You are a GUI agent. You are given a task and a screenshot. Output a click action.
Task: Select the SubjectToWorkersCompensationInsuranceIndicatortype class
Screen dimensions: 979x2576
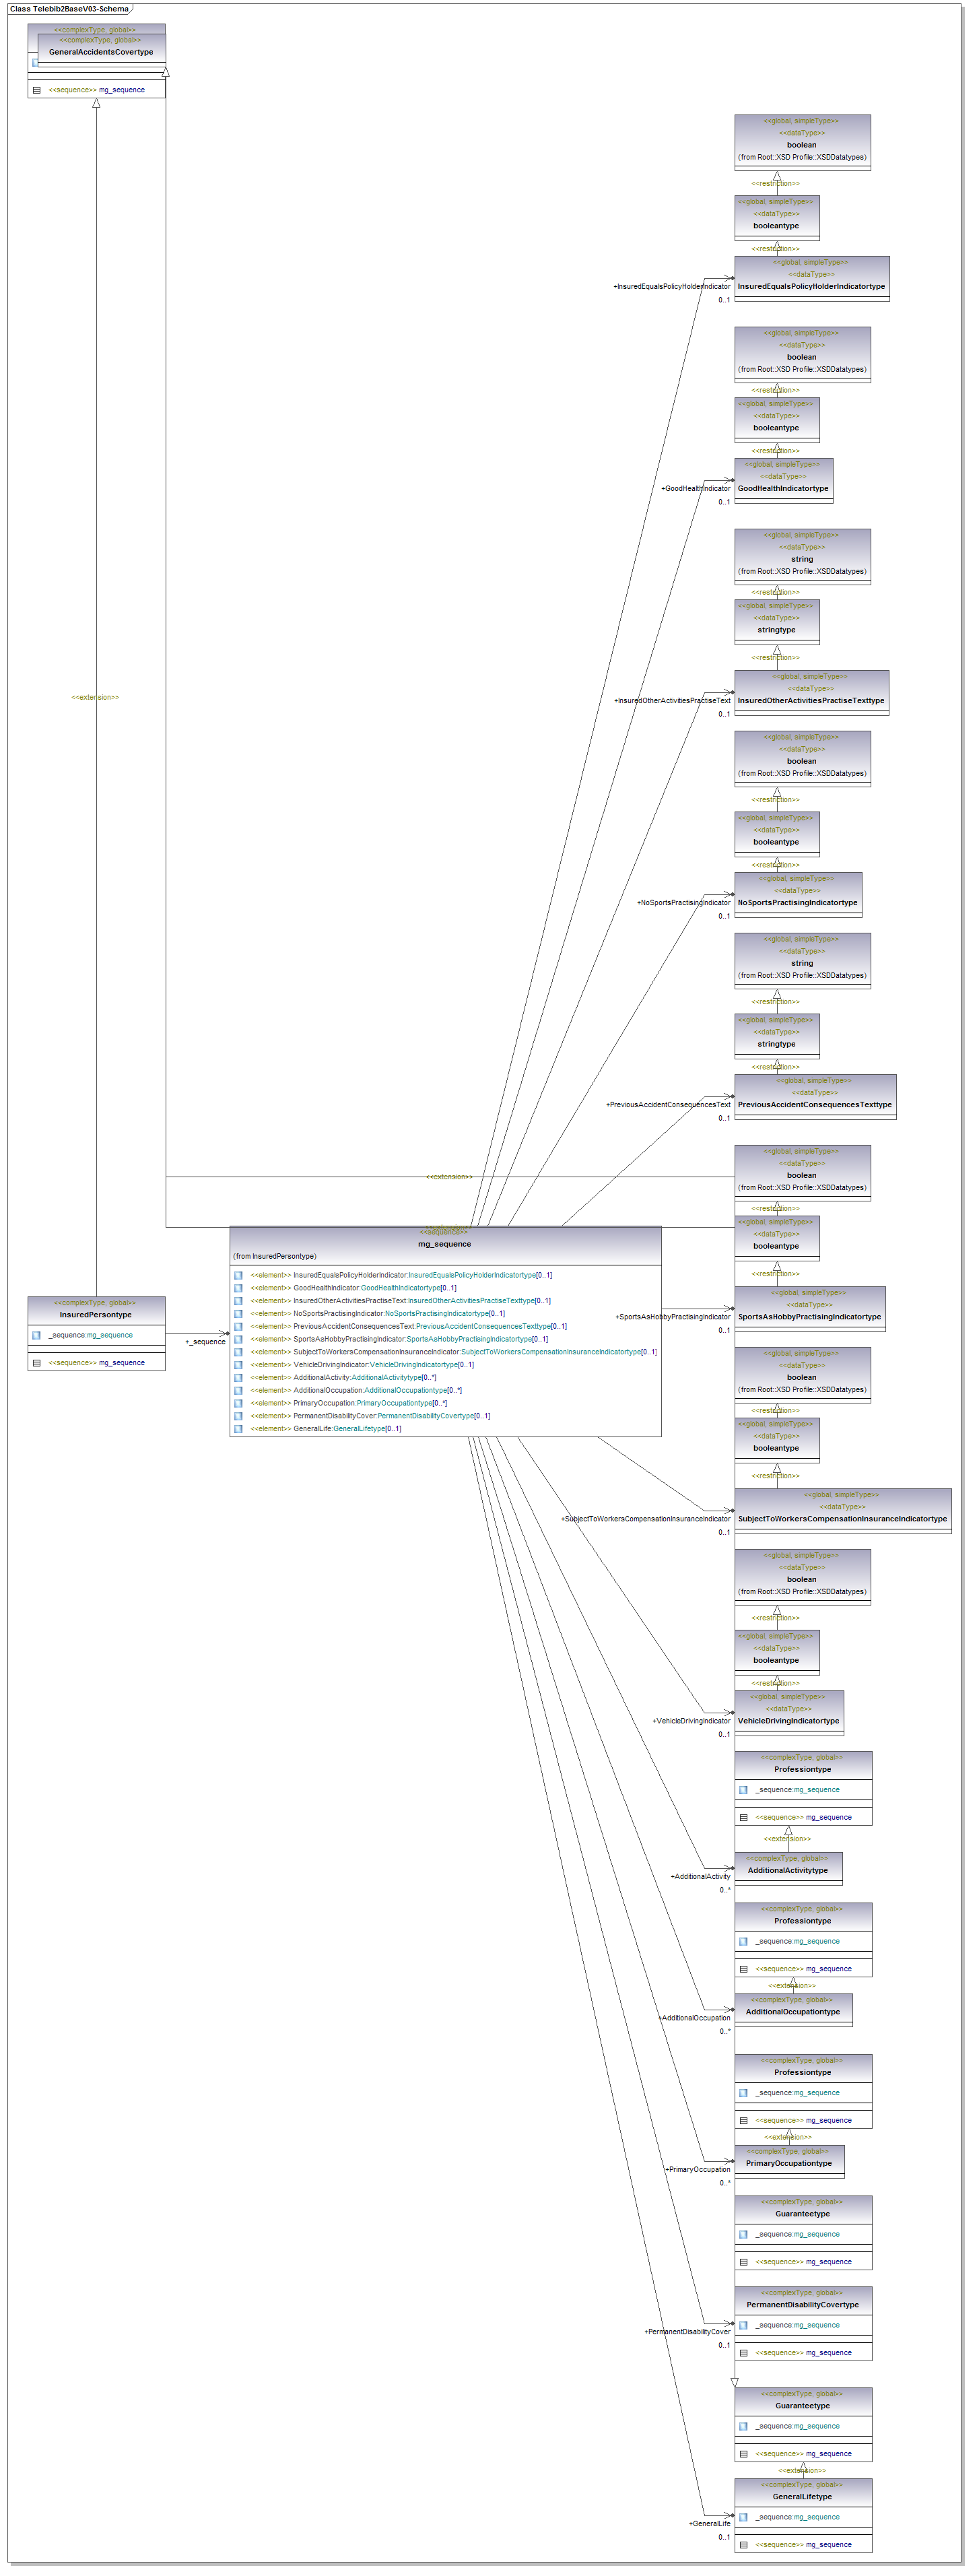pos(842,1518)
